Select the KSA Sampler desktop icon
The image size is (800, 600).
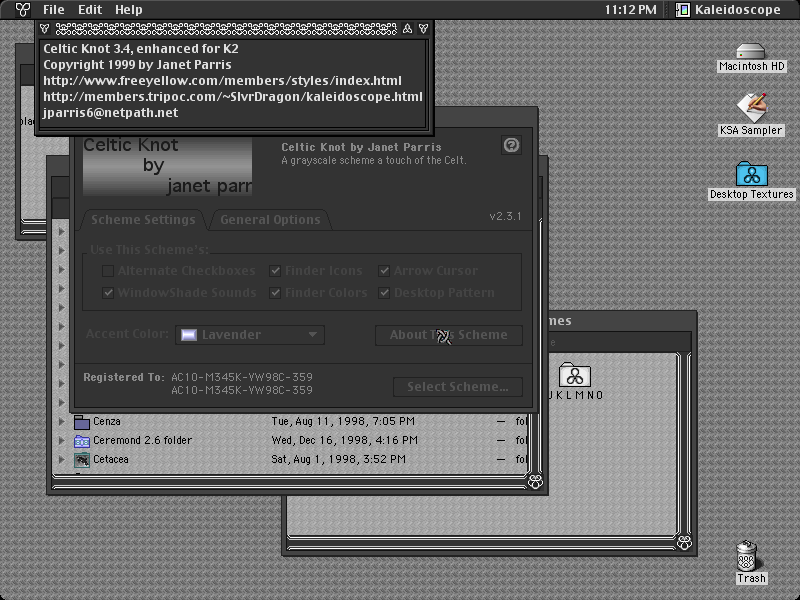752,107
